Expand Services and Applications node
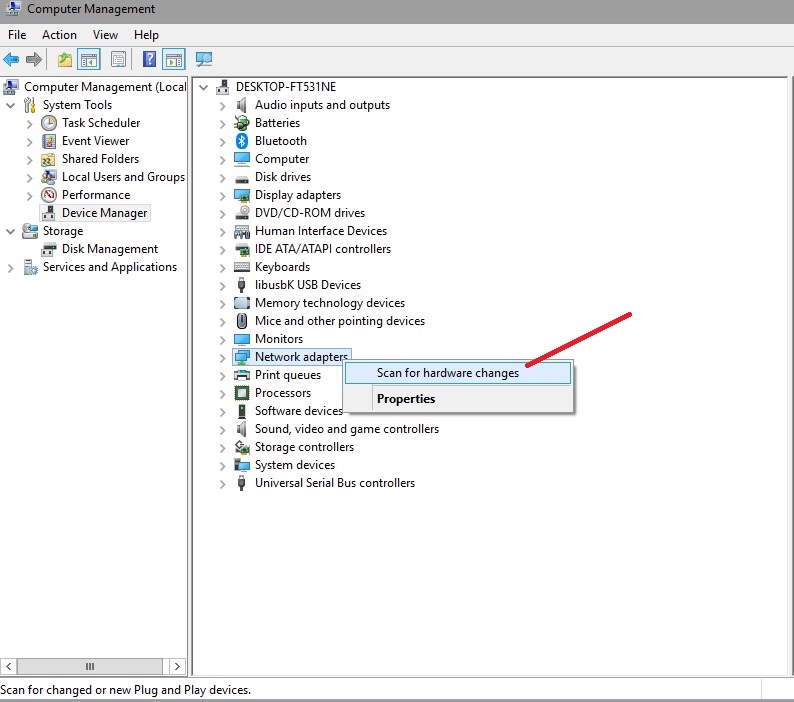Screen dimensions: 794x702 10,267
